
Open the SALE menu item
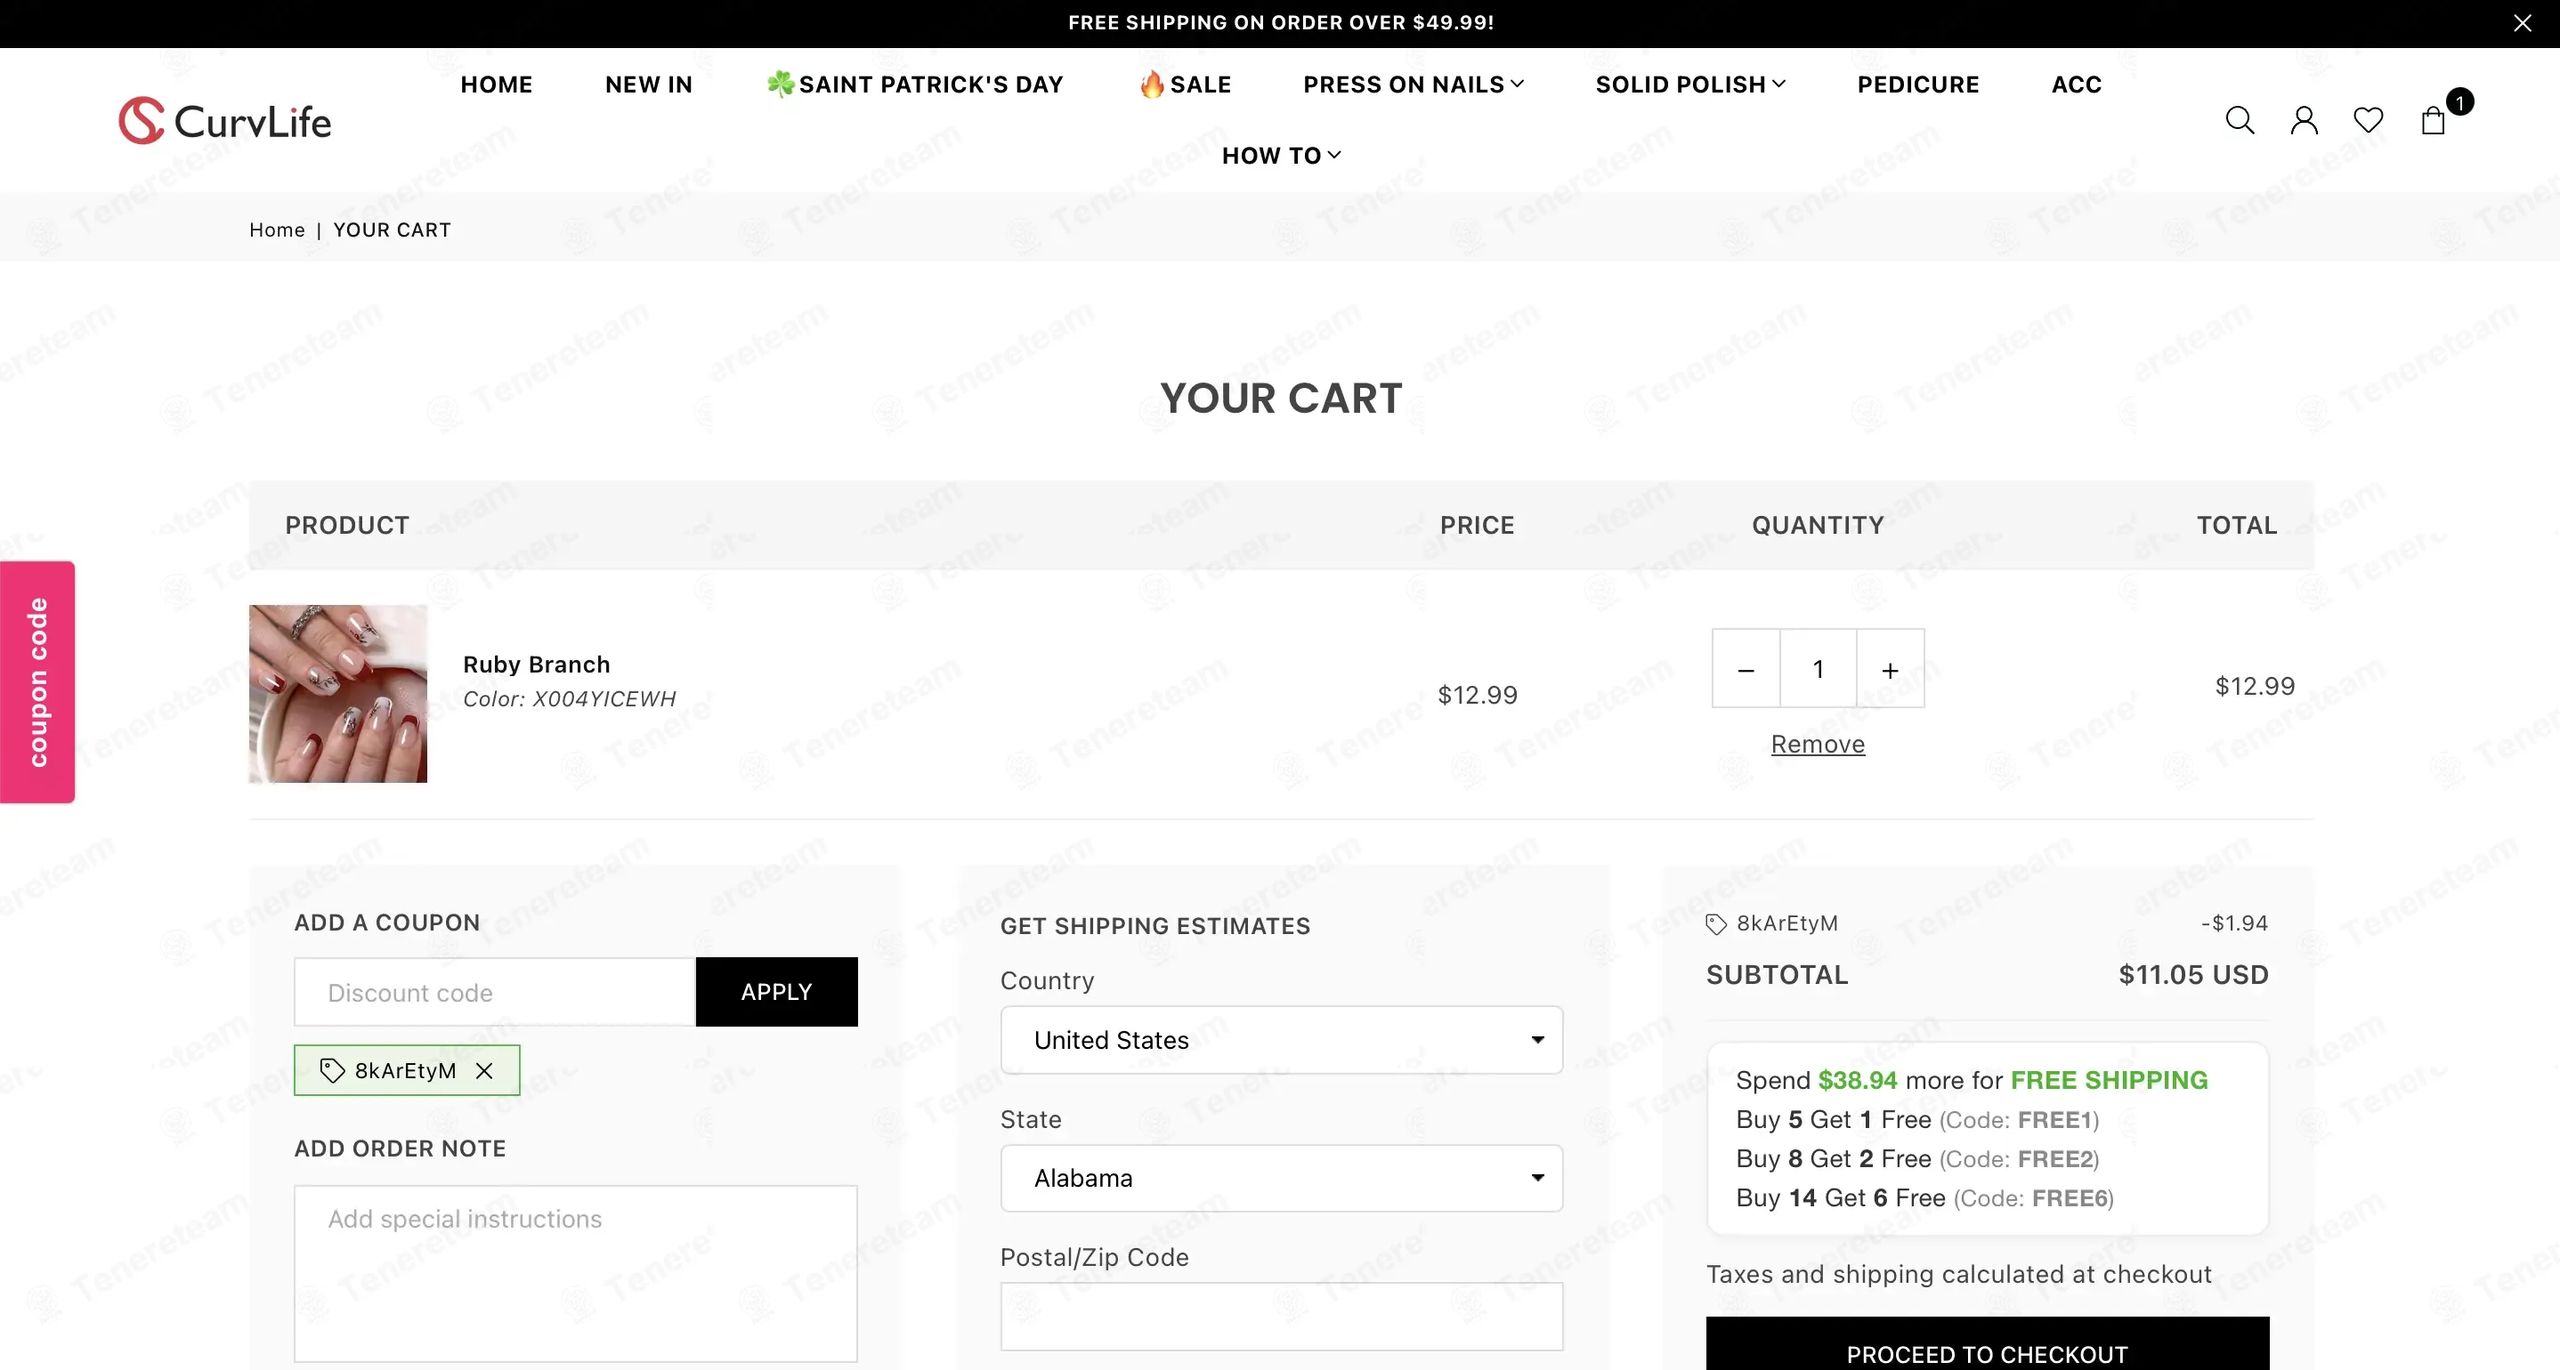(x=1185, y=85)
